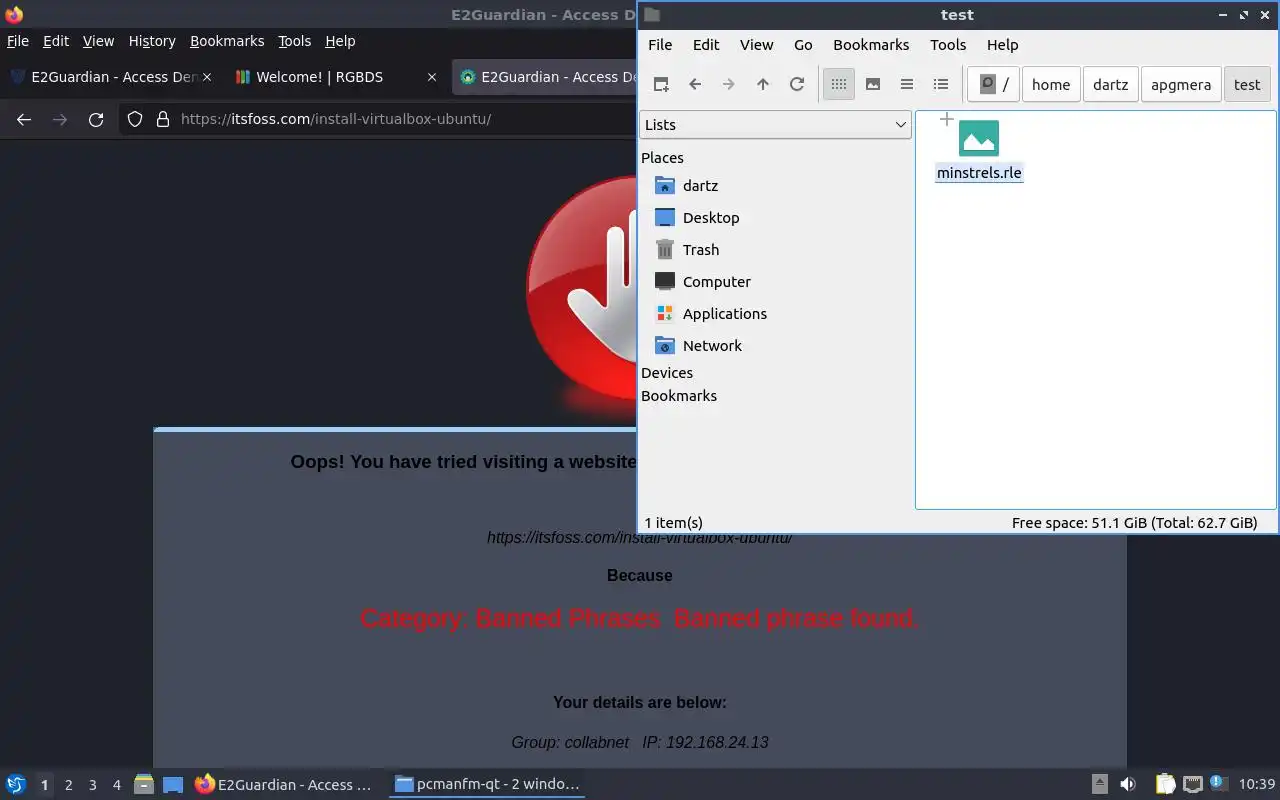This screenshot has height=800, width=1280.
Task: Open Firefox History menu
Action: (152, 41)
